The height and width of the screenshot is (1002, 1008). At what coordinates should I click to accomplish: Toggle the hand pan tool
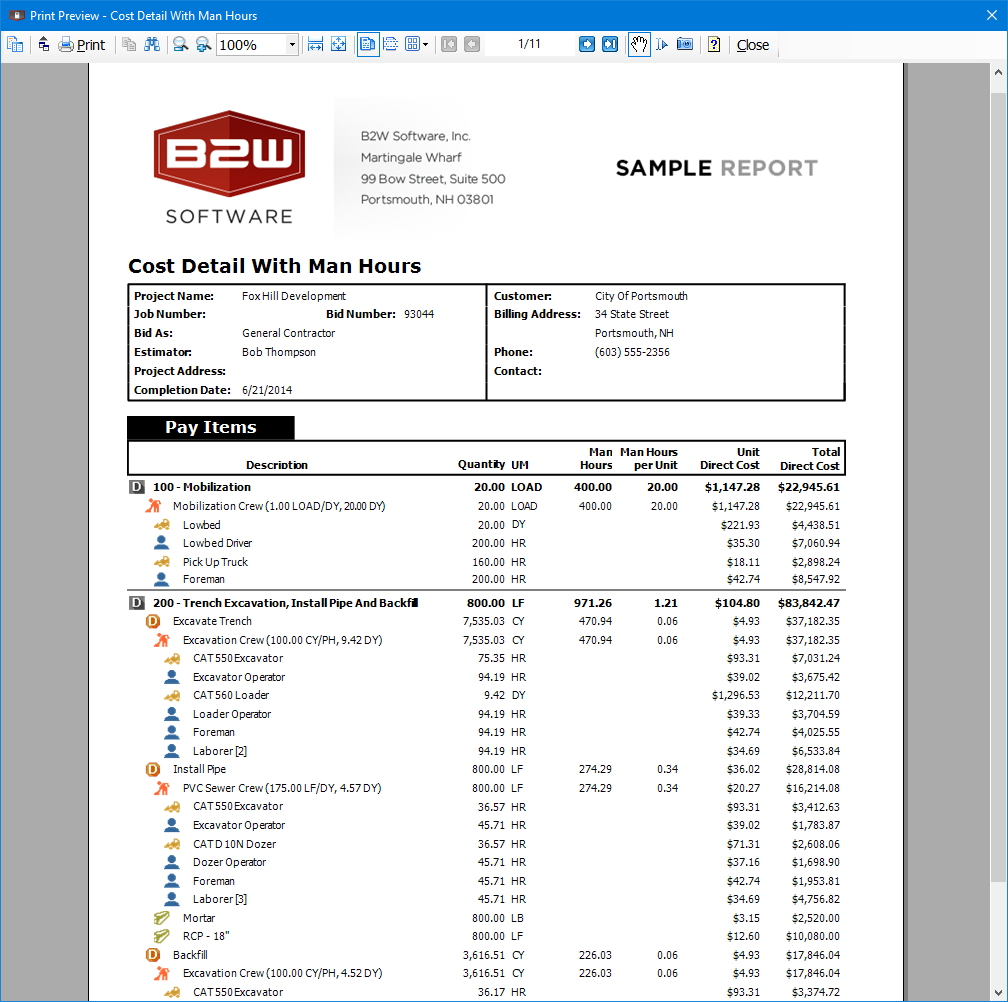click(x=638, y=44)
